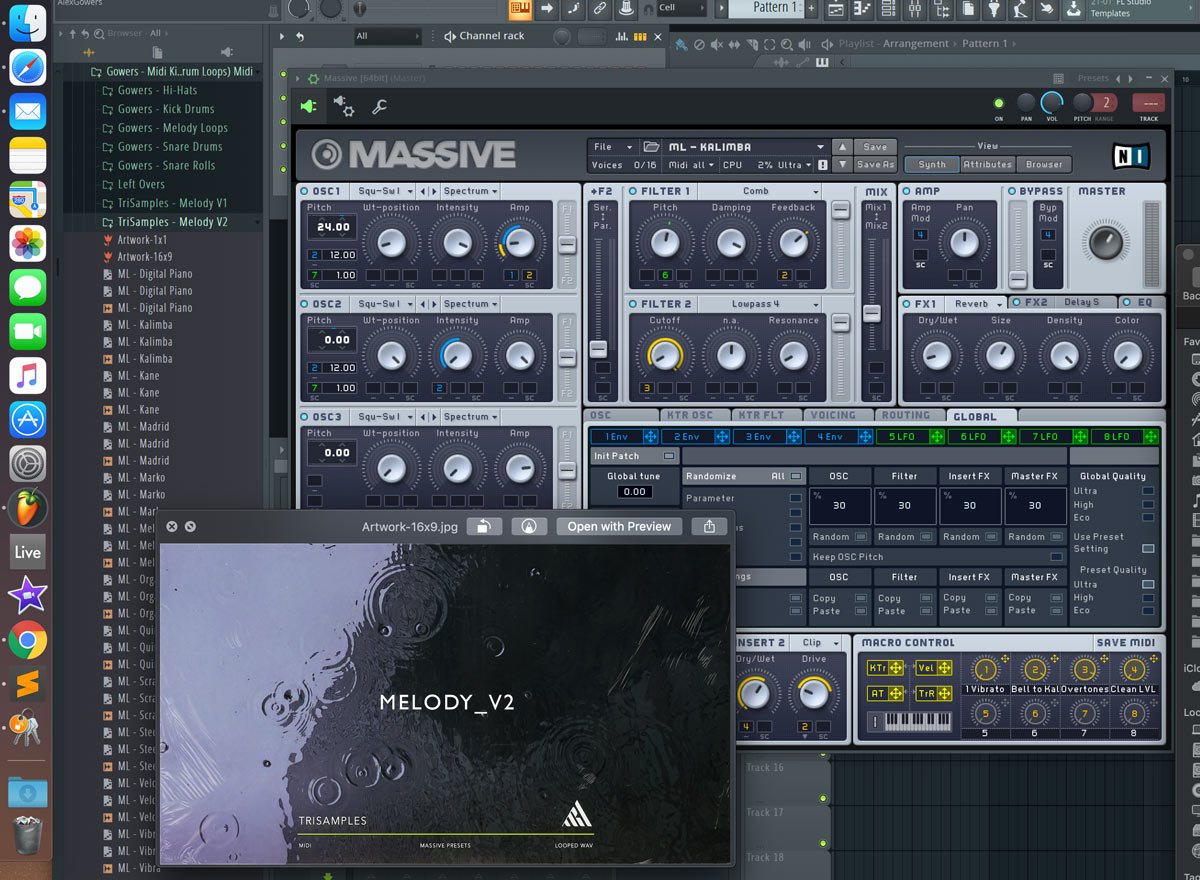Open the Midi all channel dropdown
1200x880 pixels.
[x=692, y=165]
